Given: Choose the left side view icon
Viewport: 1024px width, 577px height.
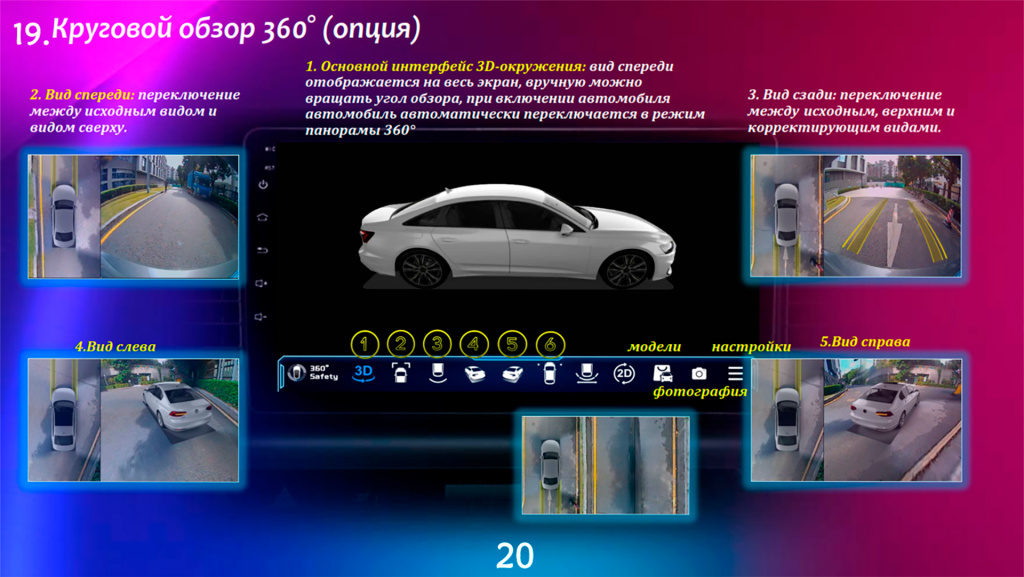Looking at the screenshot, I should coord(475,373).
